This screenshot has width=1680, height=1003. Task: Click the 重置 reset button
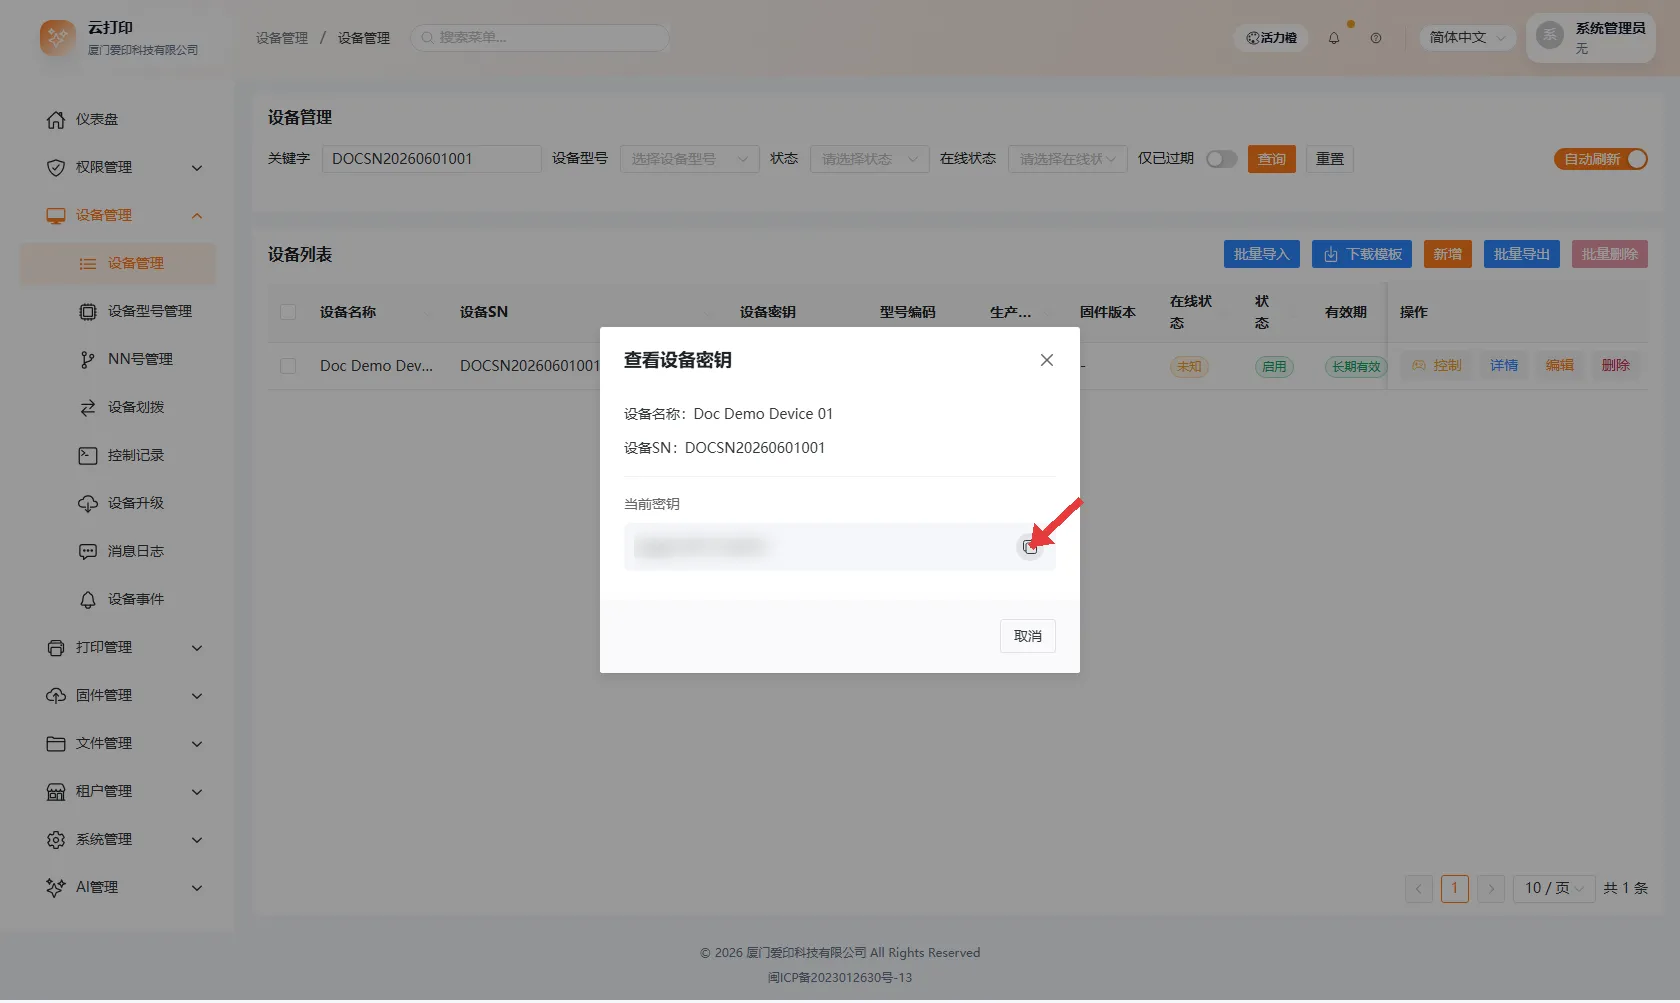coord(1329,159)
